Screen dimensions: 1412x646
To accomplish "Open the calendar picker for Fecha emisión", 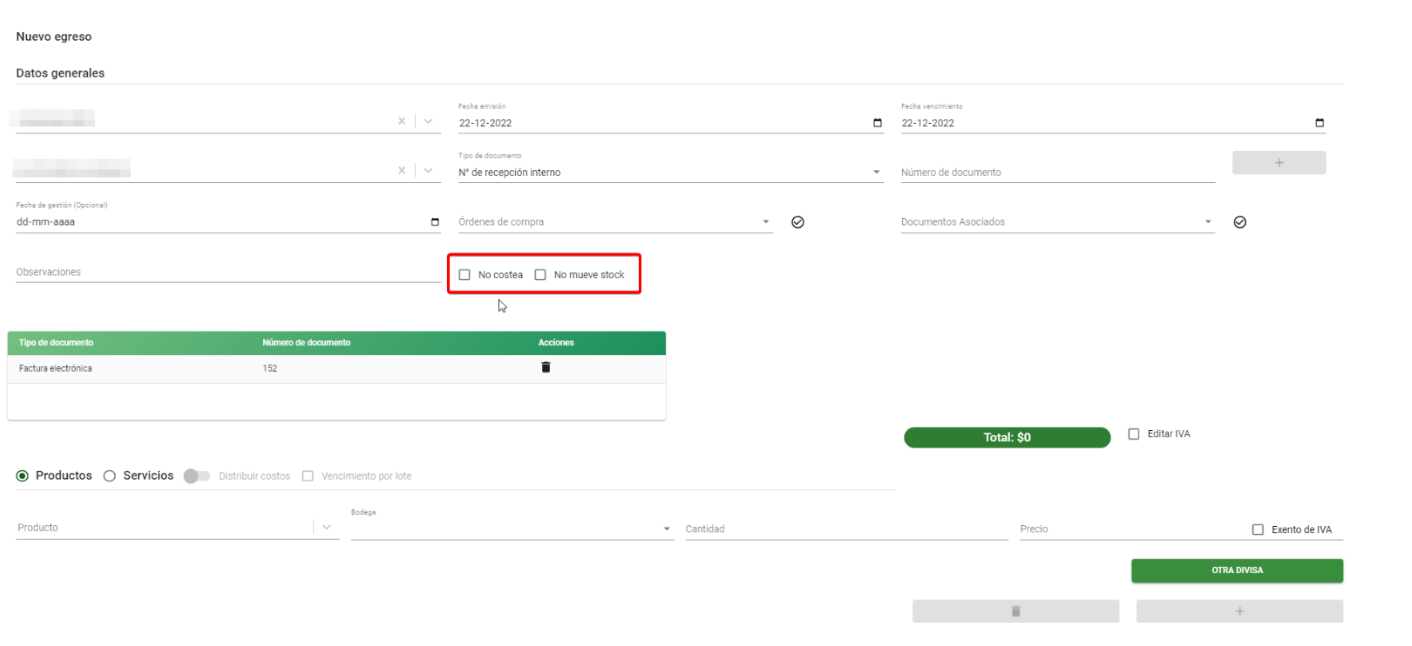I will coord(877,123).
